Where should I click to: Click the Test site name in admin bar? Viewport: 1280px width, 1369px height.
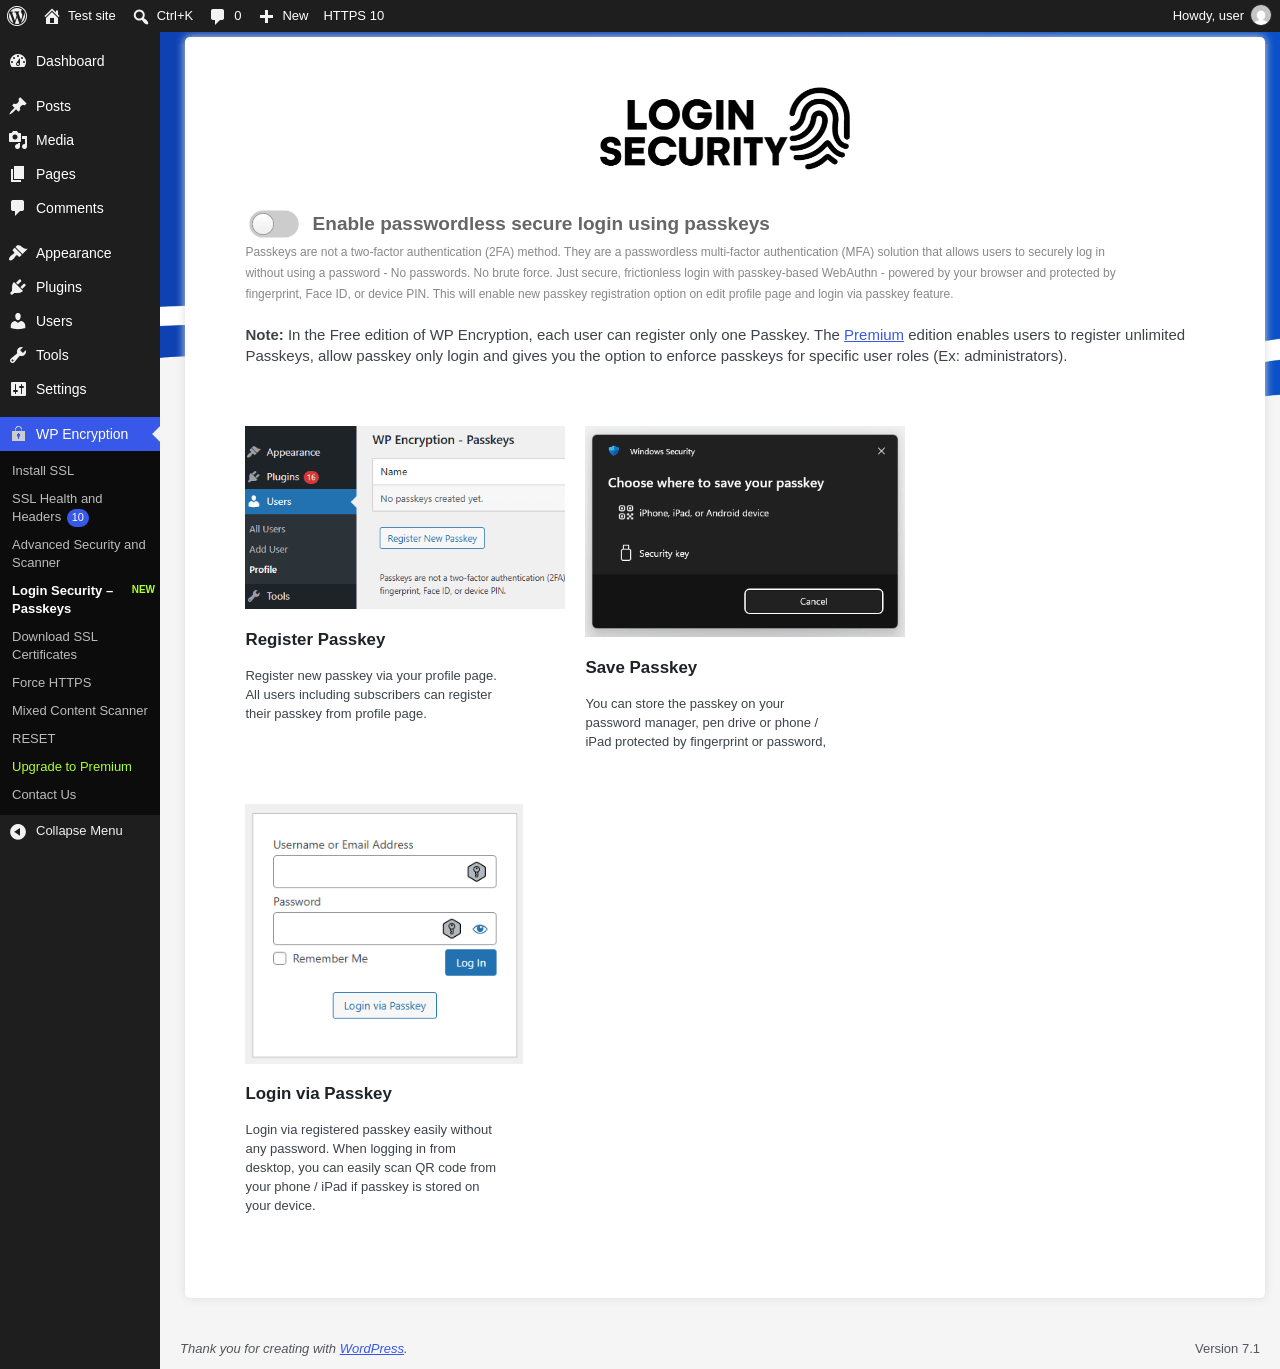click(92, 16)
